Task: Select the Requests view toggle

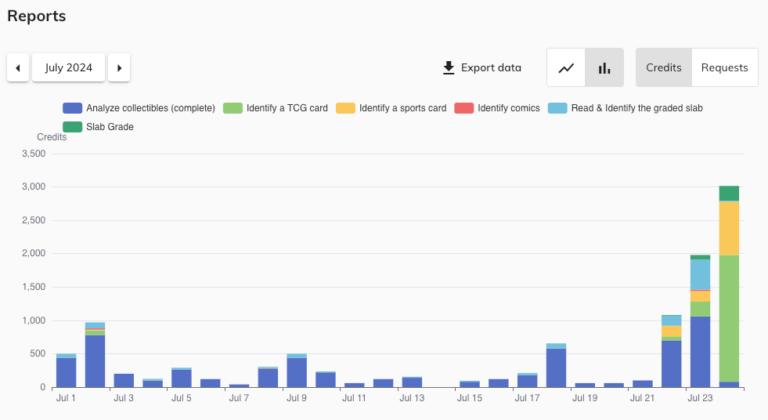Action: pos(724,68)
